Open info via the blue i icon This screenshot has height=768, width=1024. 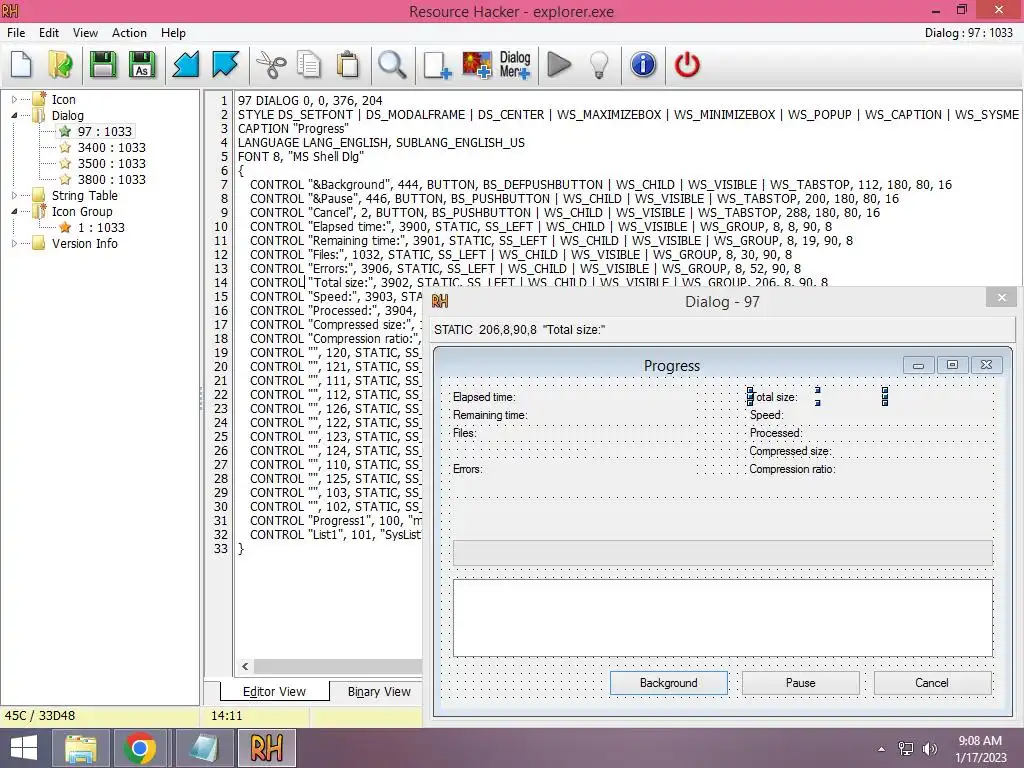(x=643, y=65)
